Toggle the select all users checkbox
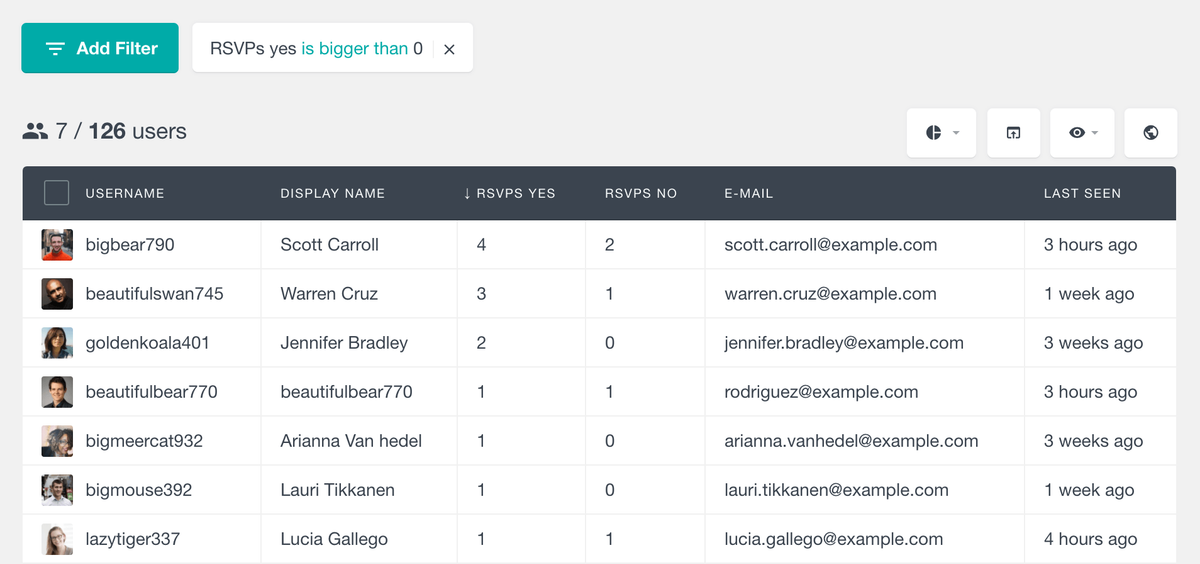This screenshot has width=1200, height=564. [57, 193]
